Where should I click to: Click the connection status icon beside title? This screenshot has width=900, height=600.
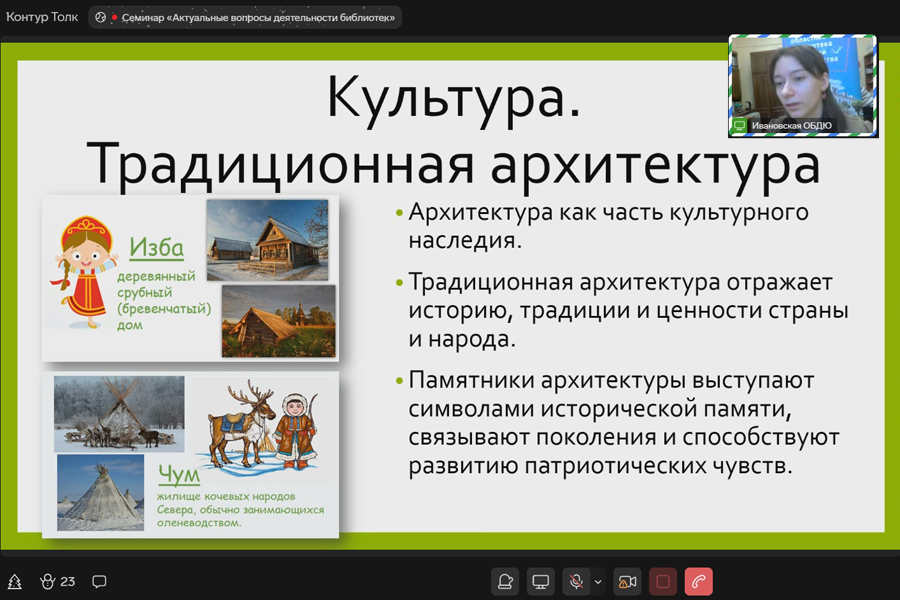pos(101,17)
